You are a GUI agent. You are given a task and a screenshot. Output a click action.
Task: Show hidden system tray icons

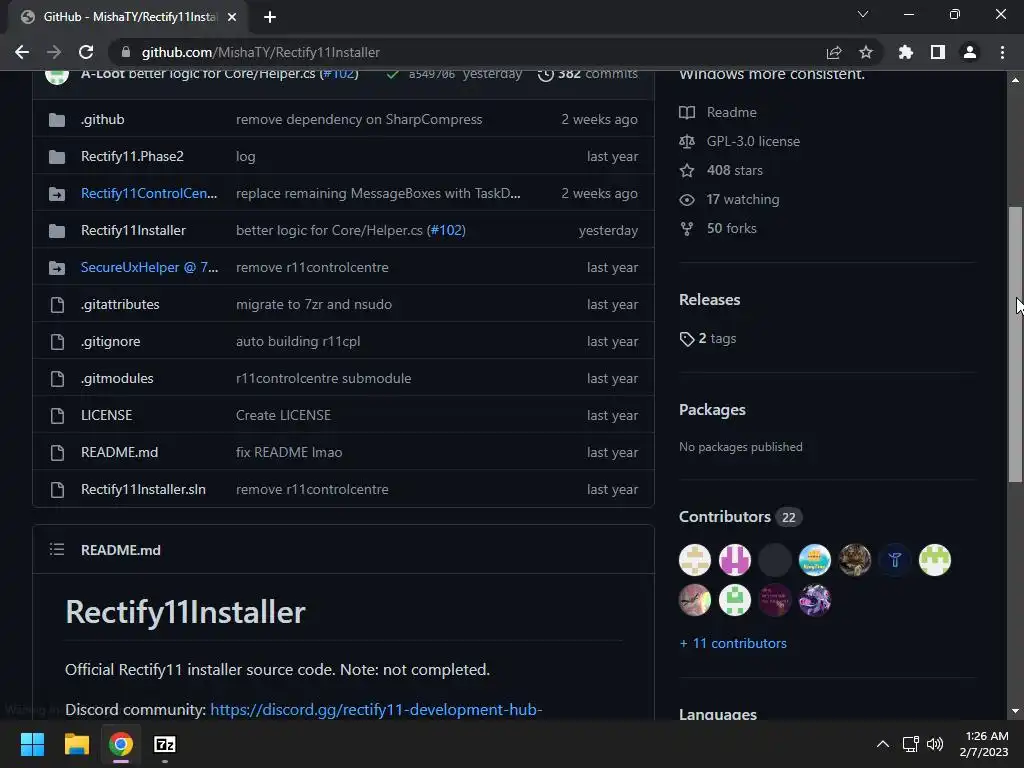(882, 744)
